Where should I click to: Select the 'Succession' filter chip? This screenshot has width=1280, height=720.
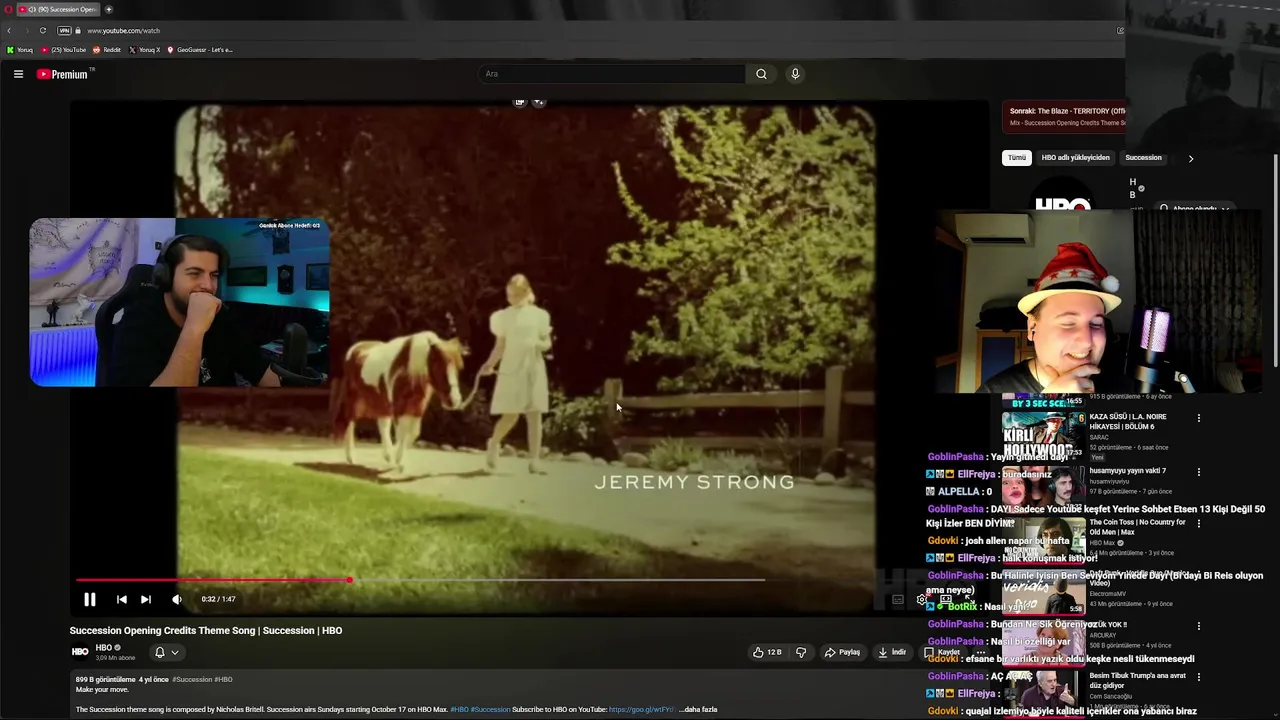1143,158
